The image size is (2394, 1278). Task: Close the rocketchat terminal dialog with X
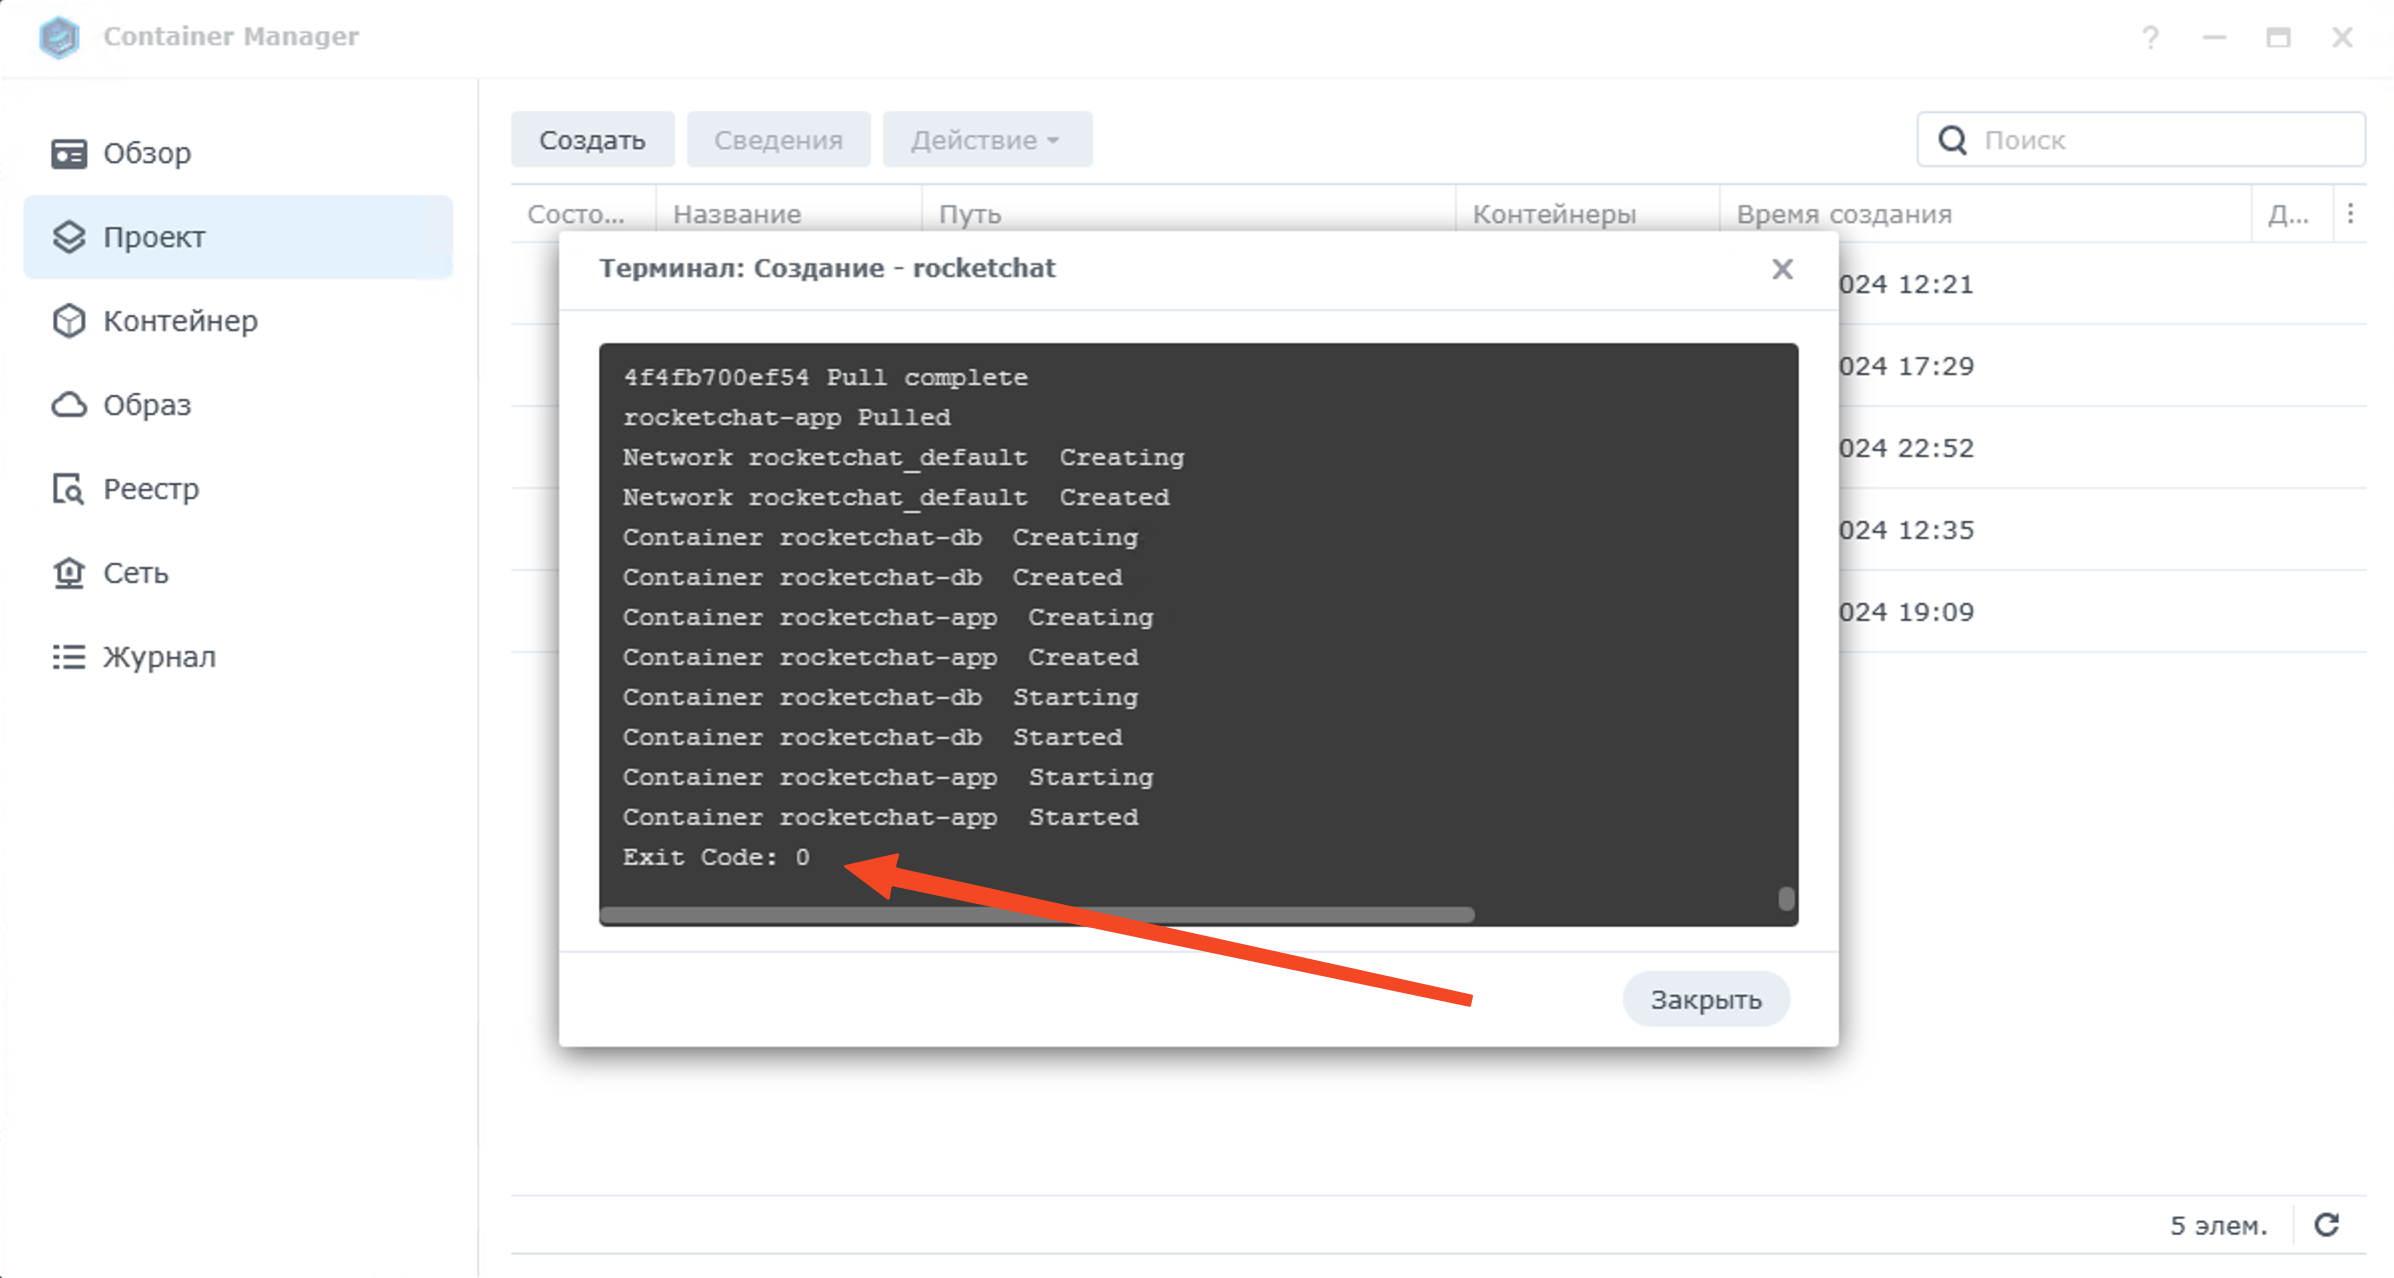1782,269
